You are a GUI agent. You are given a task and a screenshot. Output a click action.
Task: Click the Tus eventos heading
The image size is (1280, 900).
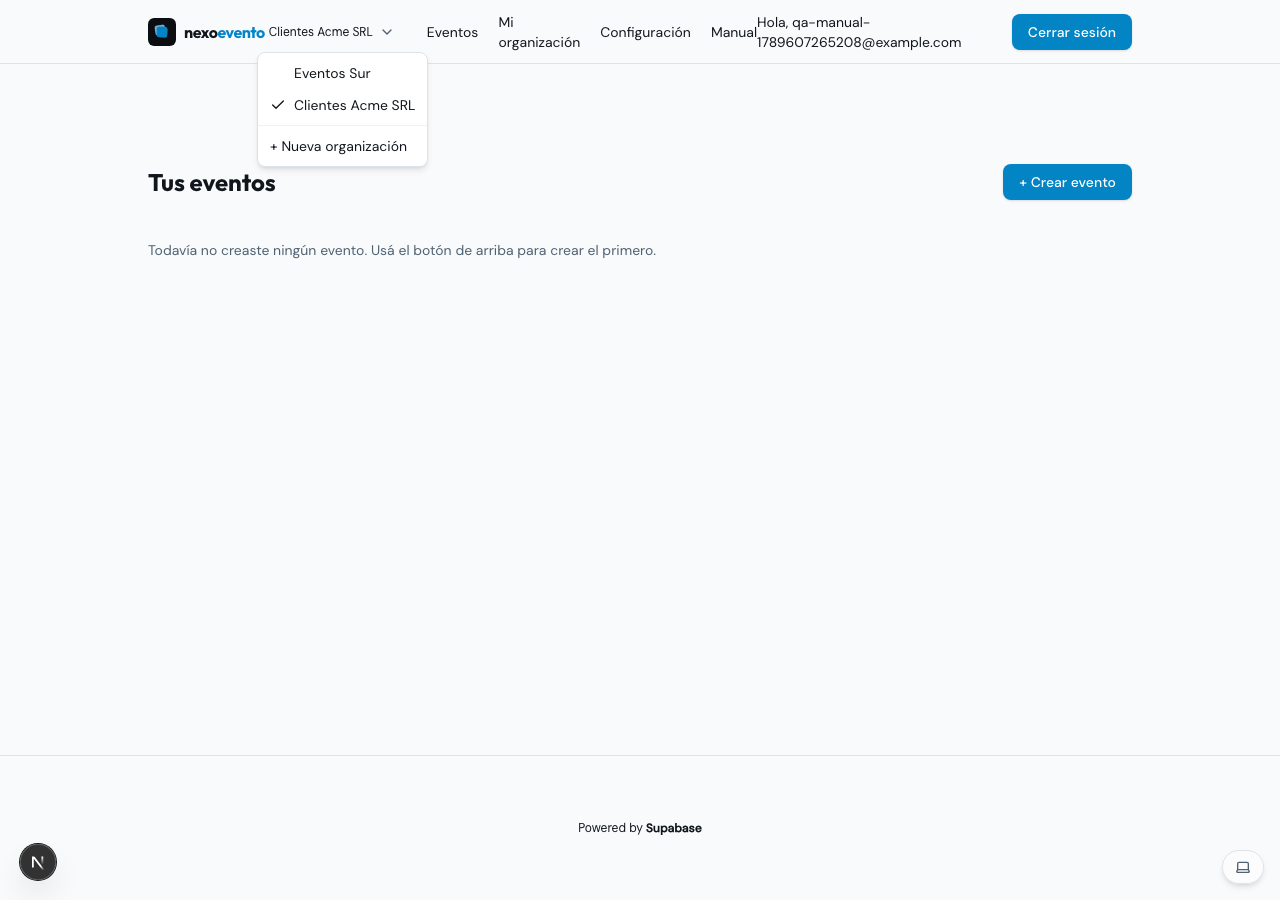point(212,183)
